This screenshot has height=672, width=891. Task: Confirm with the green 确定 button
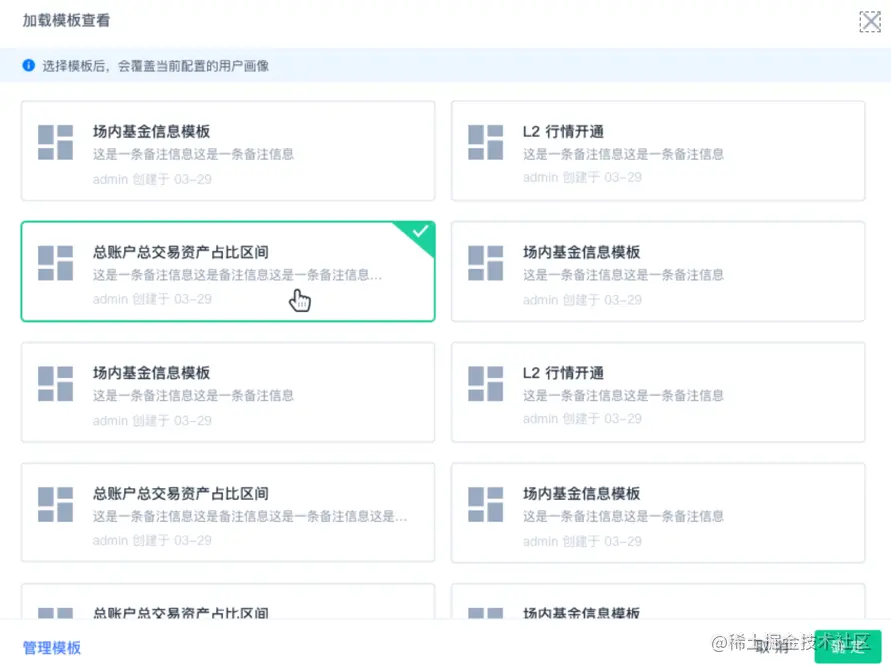848,646
